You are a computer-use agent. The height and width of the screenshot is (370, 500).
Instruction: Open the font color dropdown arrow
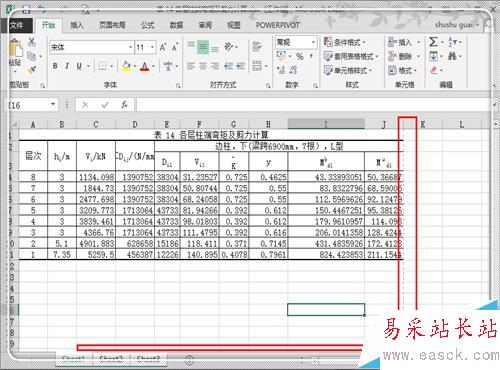point(153,66)
